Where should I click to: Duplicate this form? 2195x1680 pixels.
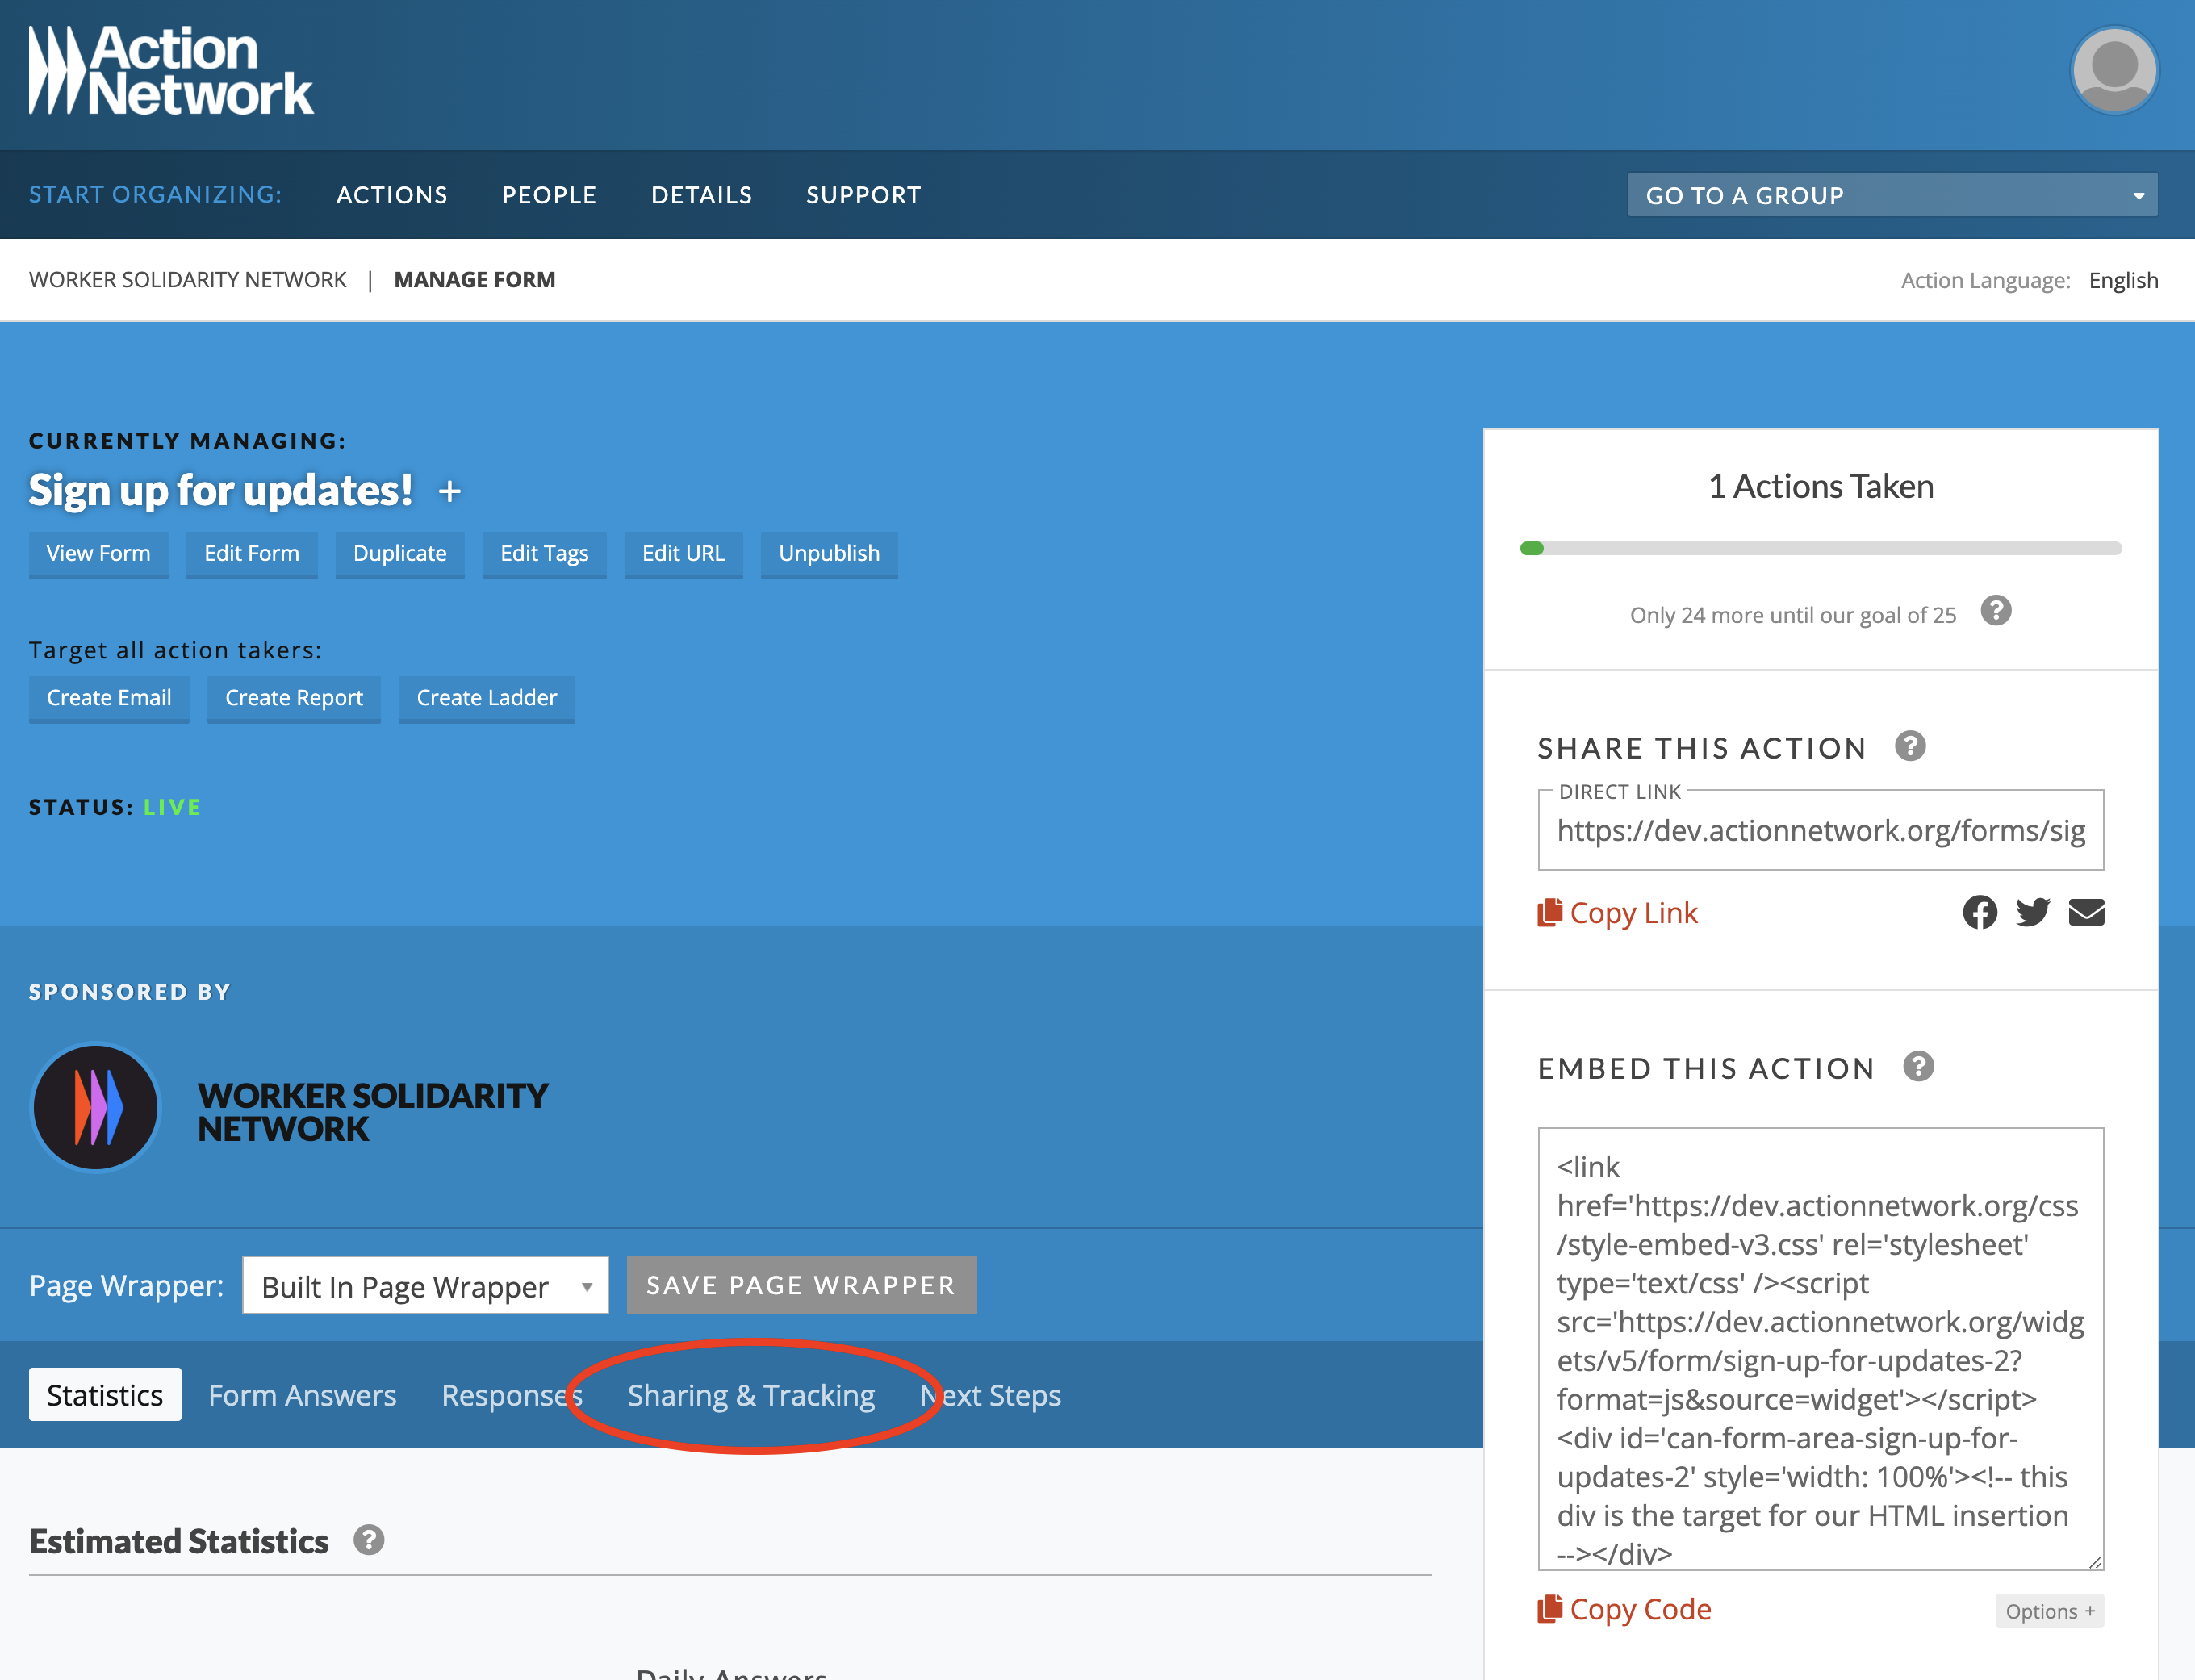point(400,554)
